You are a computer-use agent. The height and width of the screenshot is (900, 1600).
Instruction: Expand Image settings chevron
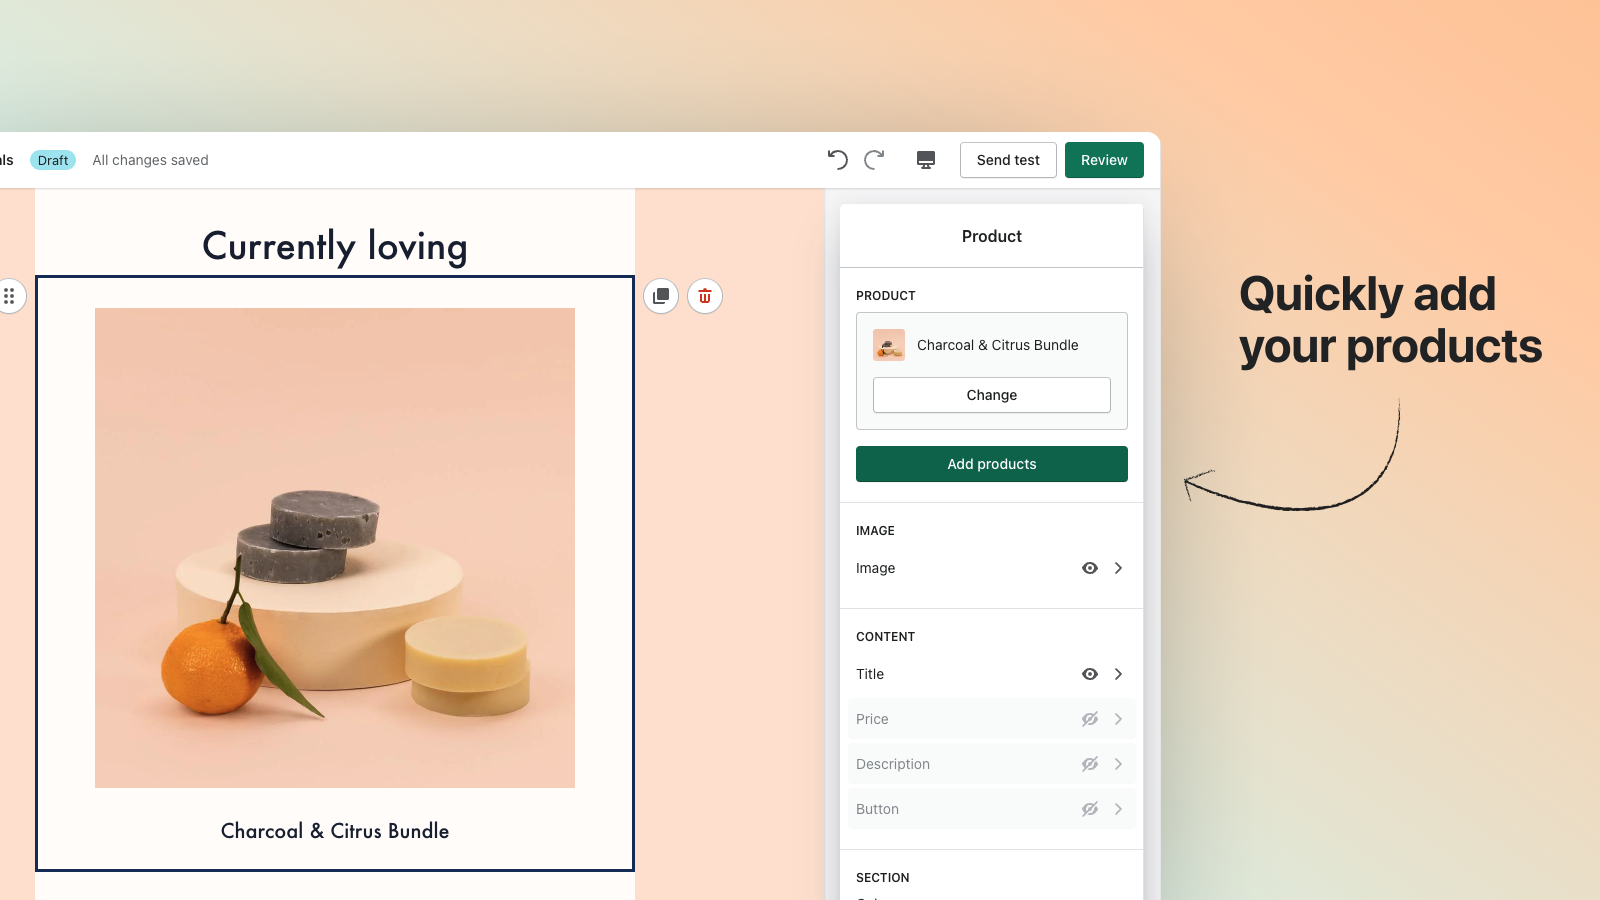pos(1118,568)
